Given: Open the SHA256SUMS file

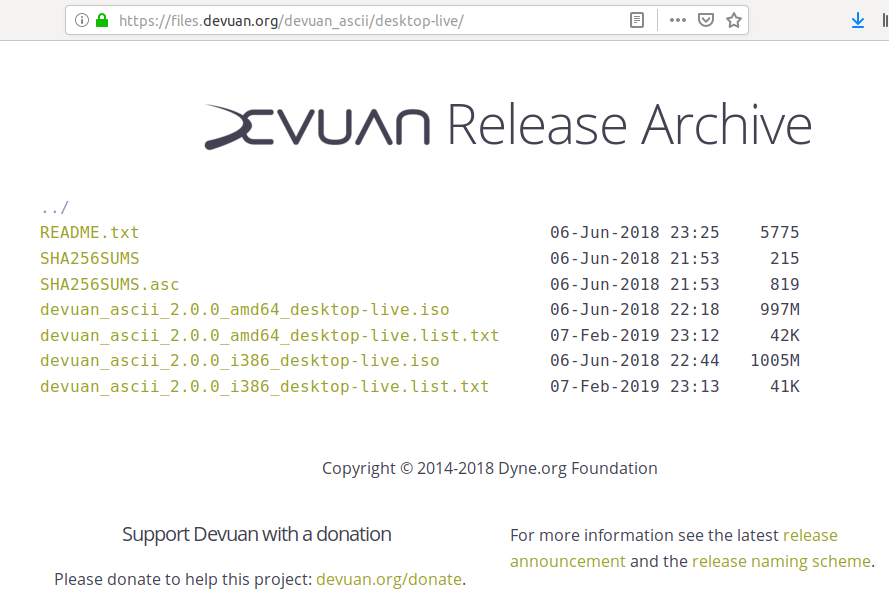Looking at the screenshot, I should (89, 258).
